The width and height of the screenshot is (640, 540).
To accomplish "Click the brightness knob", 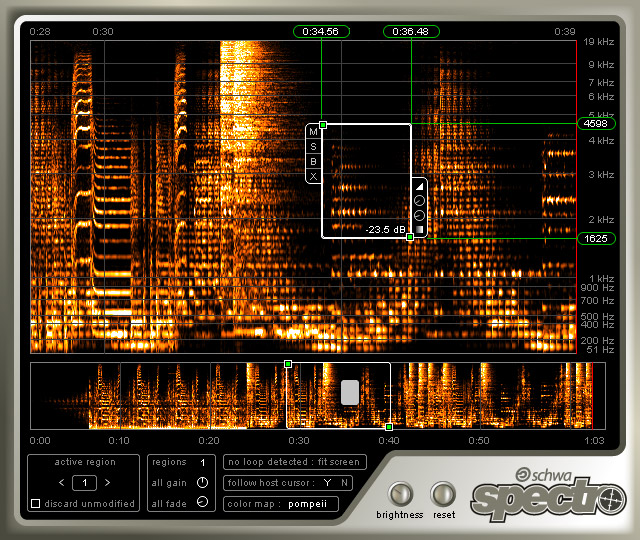I will [x=400, y=493].
